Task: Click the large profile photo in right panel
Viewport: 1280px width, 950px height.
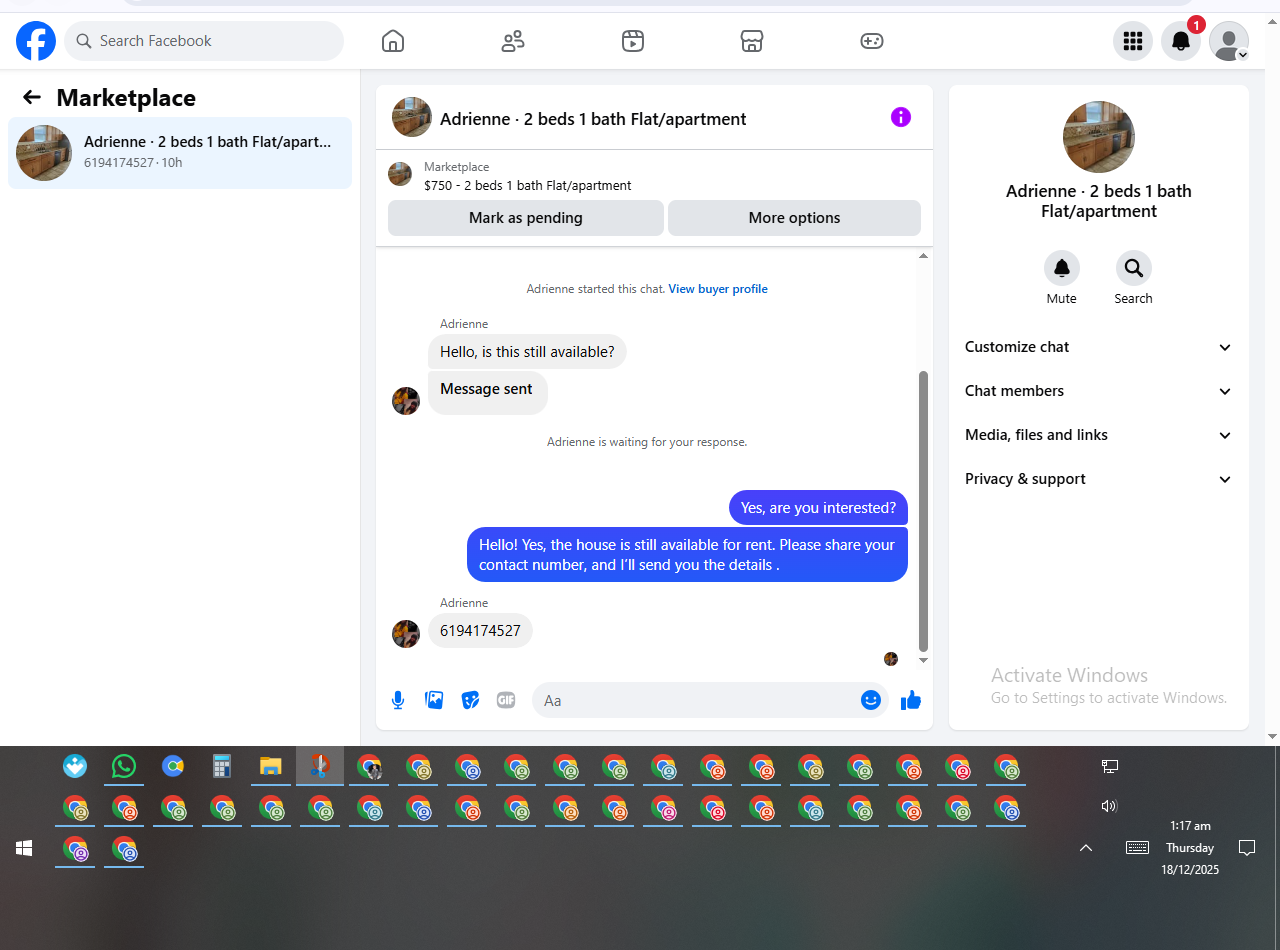Action: pos(1099,137)
